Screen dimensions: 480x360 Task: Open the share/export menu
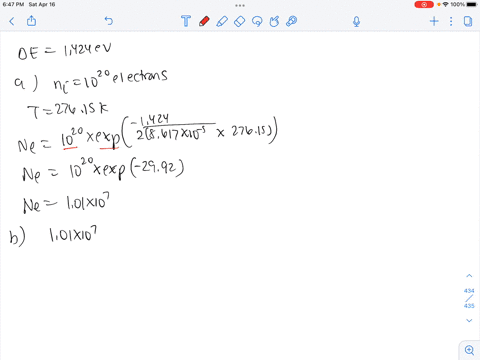pos(31,21)
